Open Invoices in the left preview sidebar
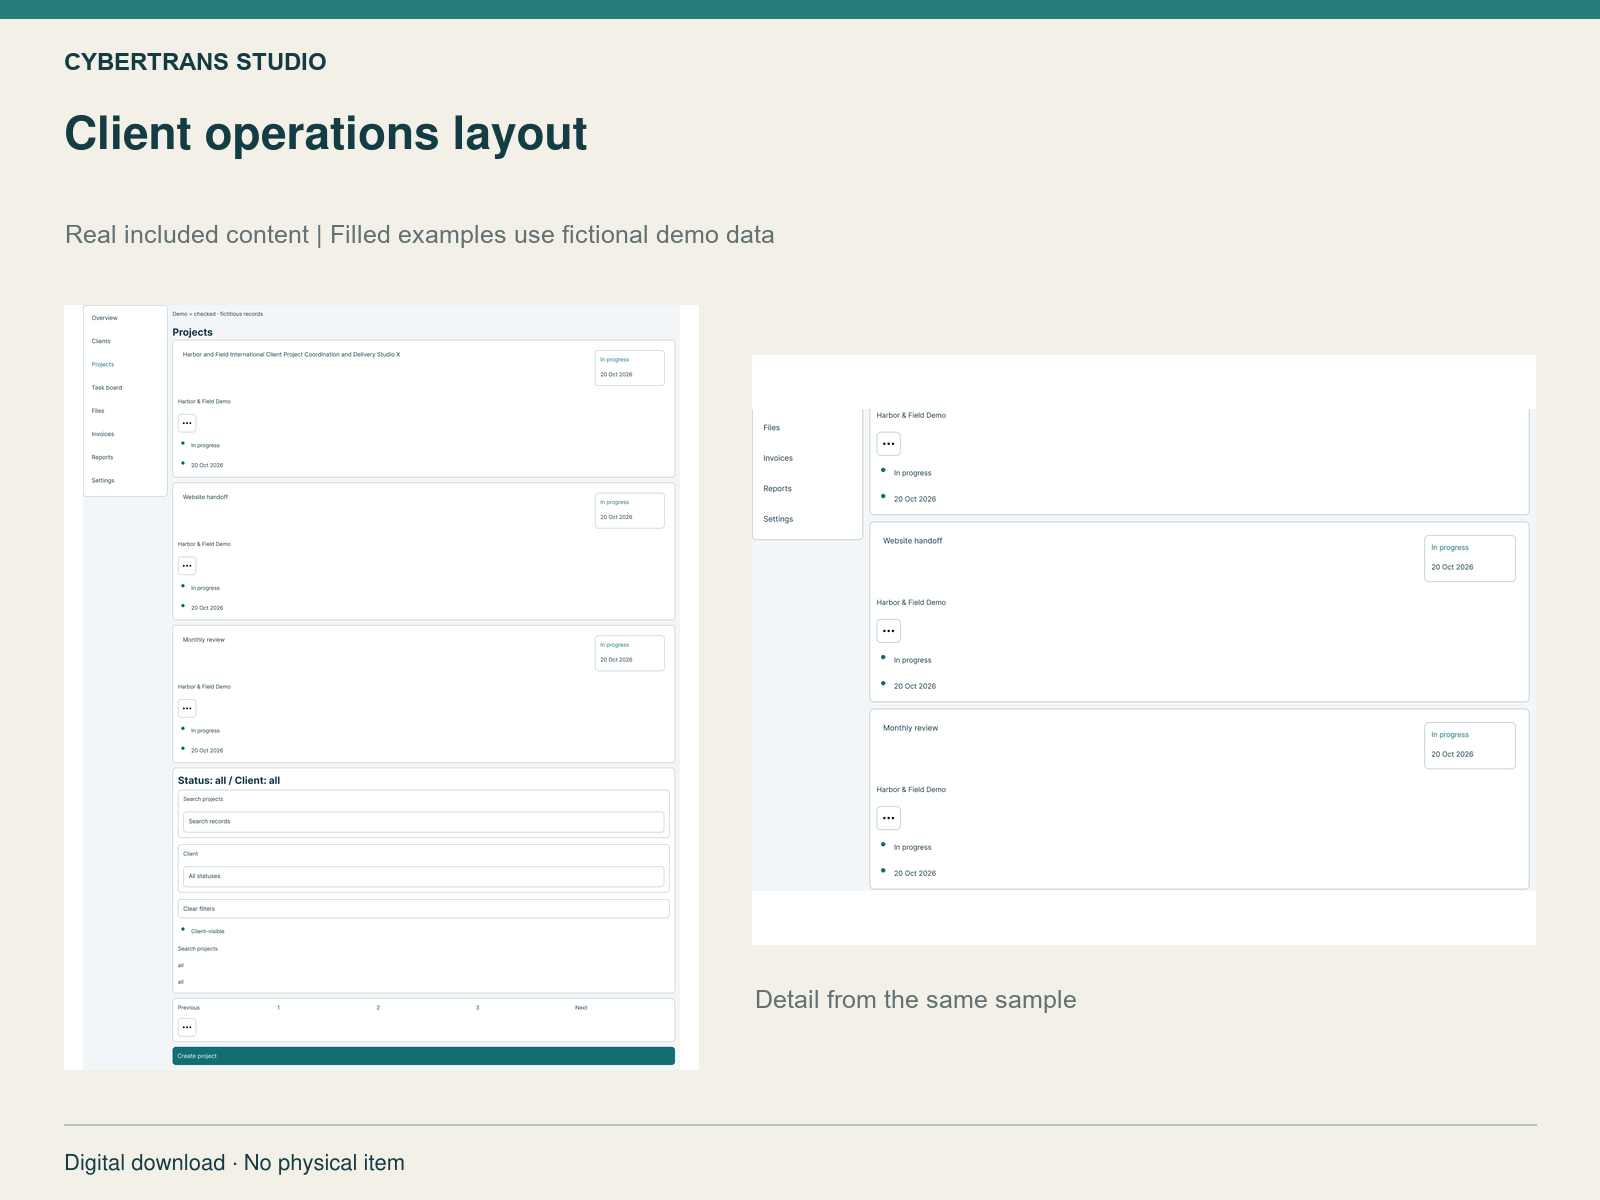The height and width of the screenshot is (1200, 1600). point(103,434)
